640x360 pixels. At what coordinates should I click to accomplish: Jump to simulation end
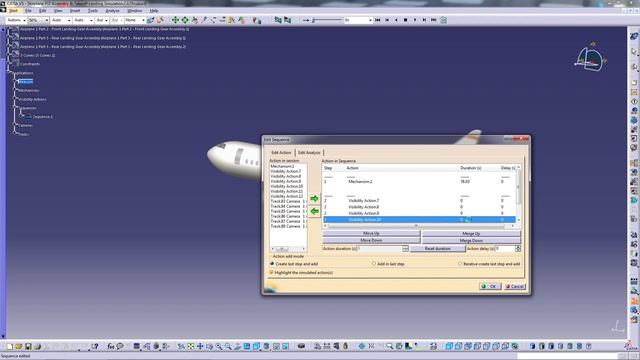(x=433, y=20)
